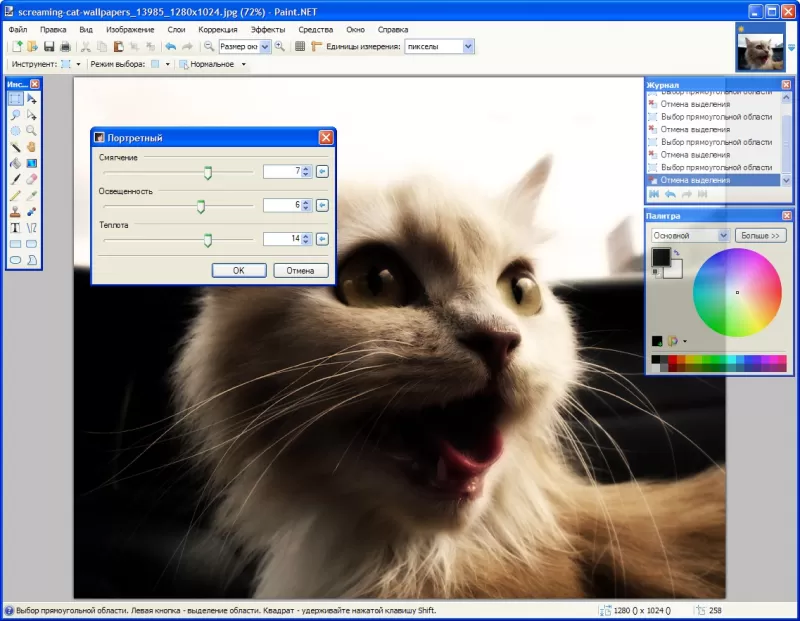Open the palette management dropdown arrow
This screenshot has width=800, height=621.
[685, 341]
